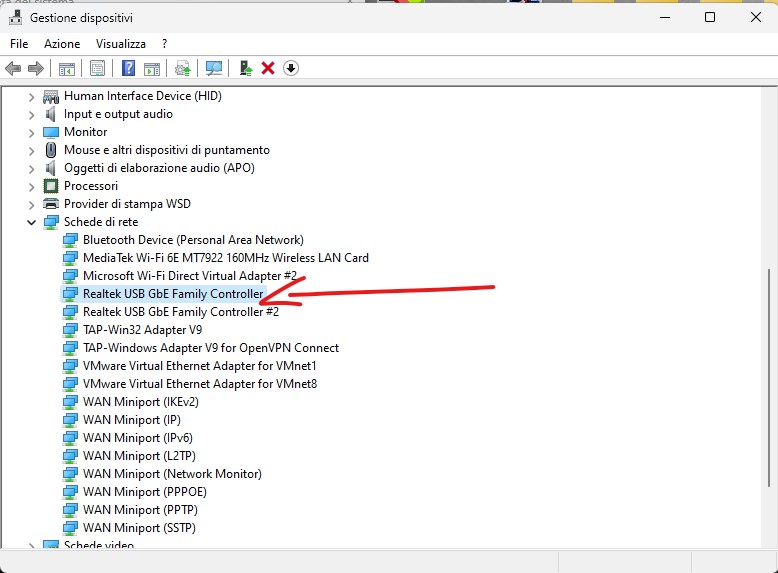Show or hide the console tree pane icon

tap(66, 68)
